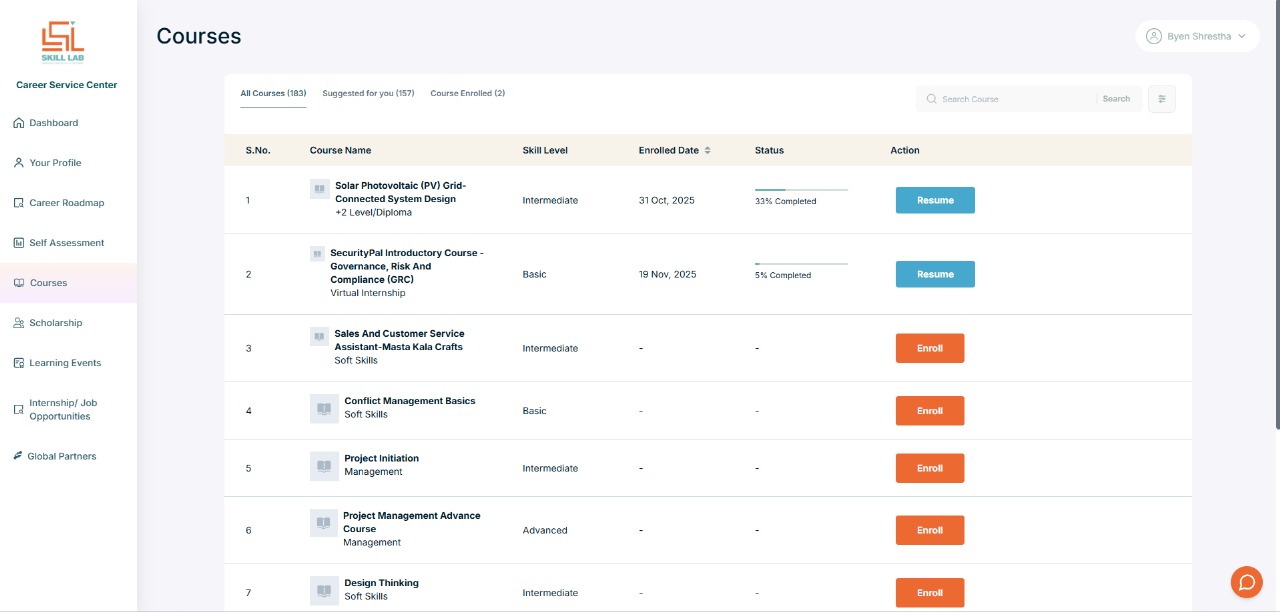Click the Self Assessment sidebar icon
This screenshot has height=612, width=1280.
(18, 243)
